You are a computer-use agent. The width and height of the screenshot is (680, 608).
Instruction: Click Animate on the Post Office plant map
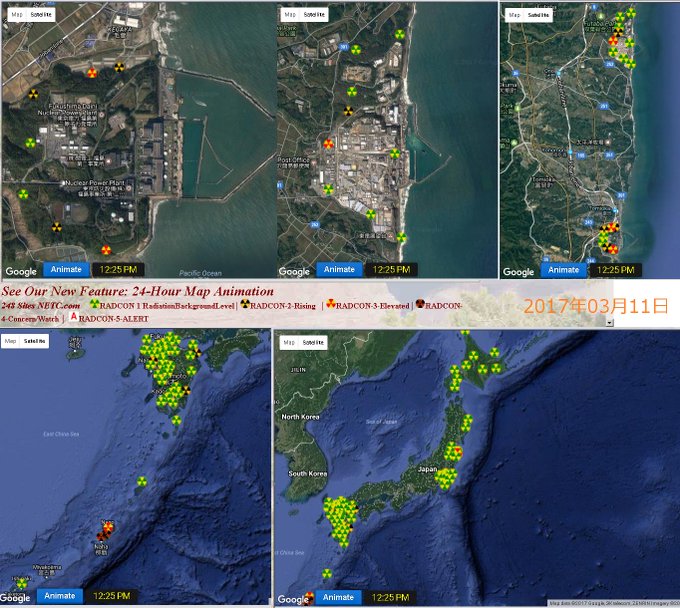(x=339, y=269)
